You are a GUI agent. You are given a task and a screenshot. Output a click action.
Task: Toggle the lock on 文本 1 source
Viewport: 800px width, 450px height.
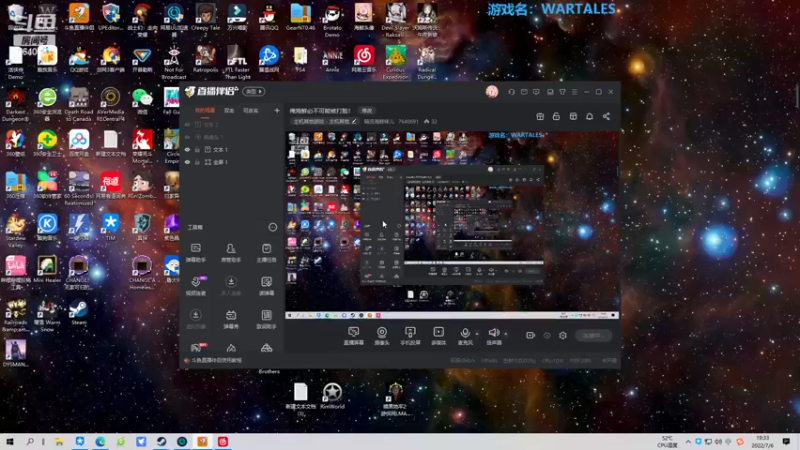[197, 149]
